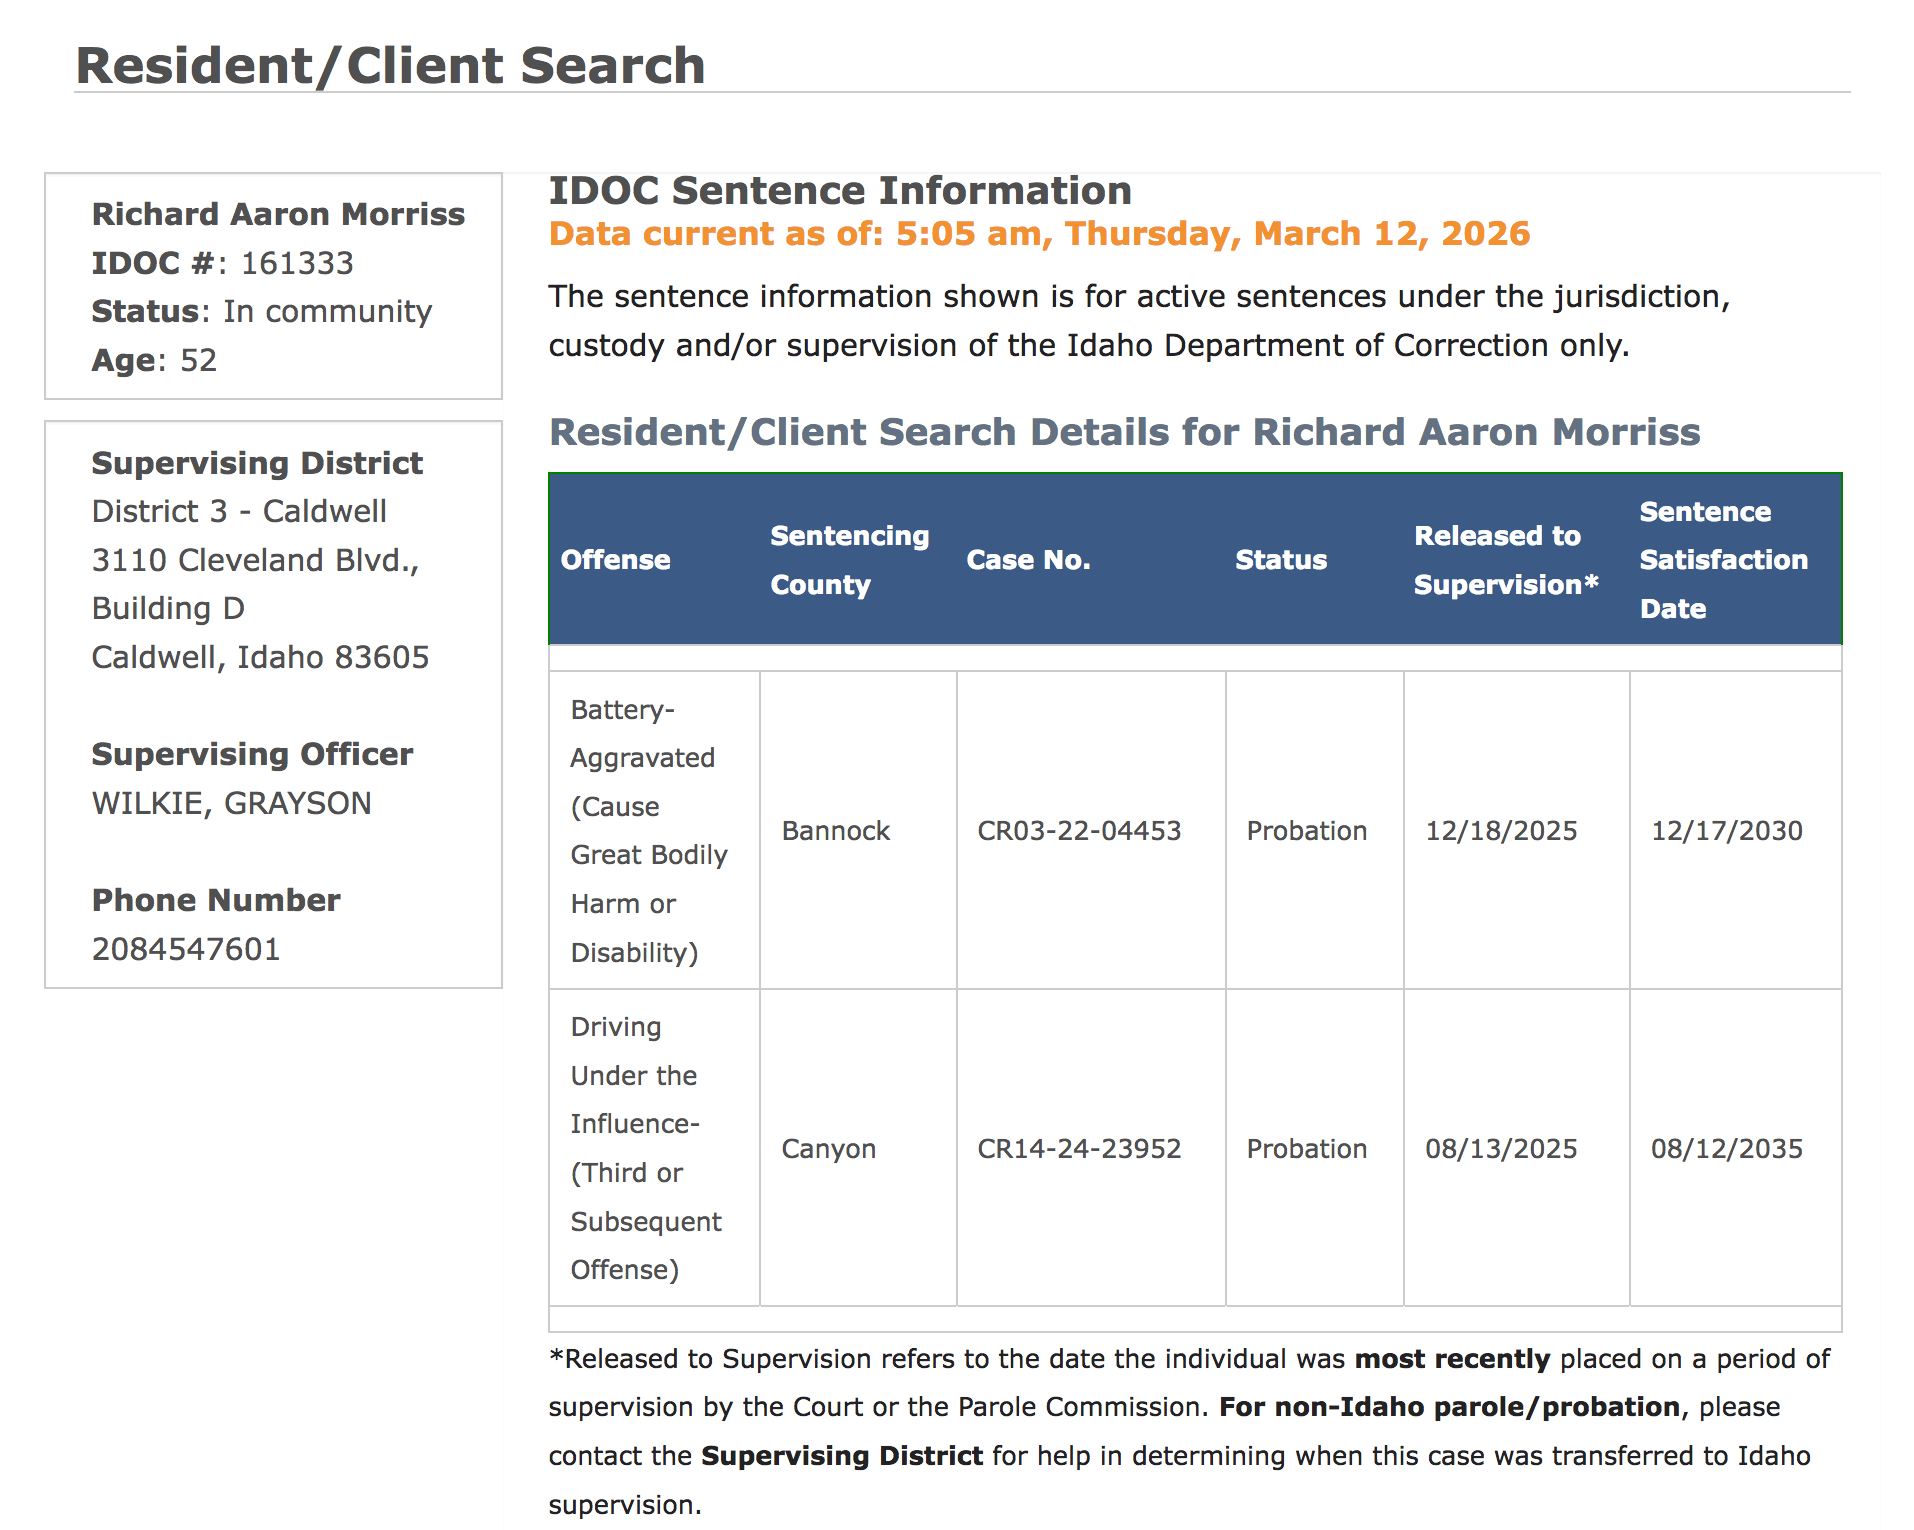Click the Richard Aaron Morriss name heading
The width and height of the screenshot is (1914, 1530).
278,214
